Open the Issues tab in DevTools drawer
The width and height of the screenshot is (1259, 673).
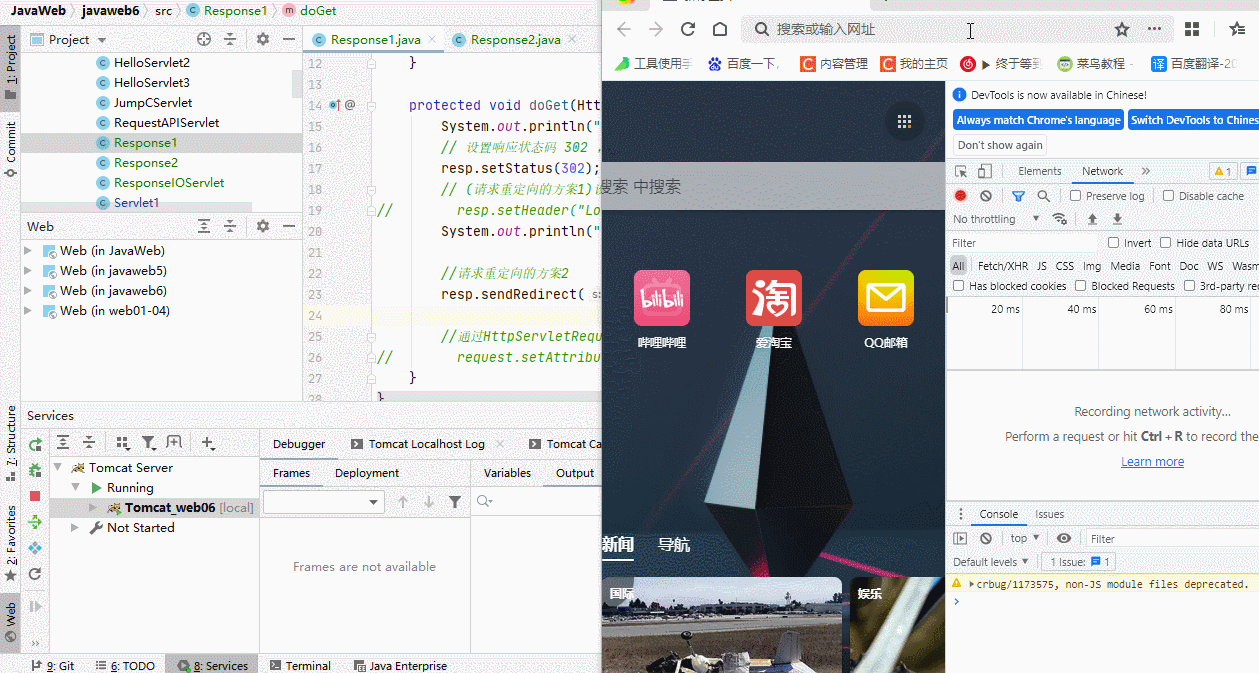coord(1050,514)
